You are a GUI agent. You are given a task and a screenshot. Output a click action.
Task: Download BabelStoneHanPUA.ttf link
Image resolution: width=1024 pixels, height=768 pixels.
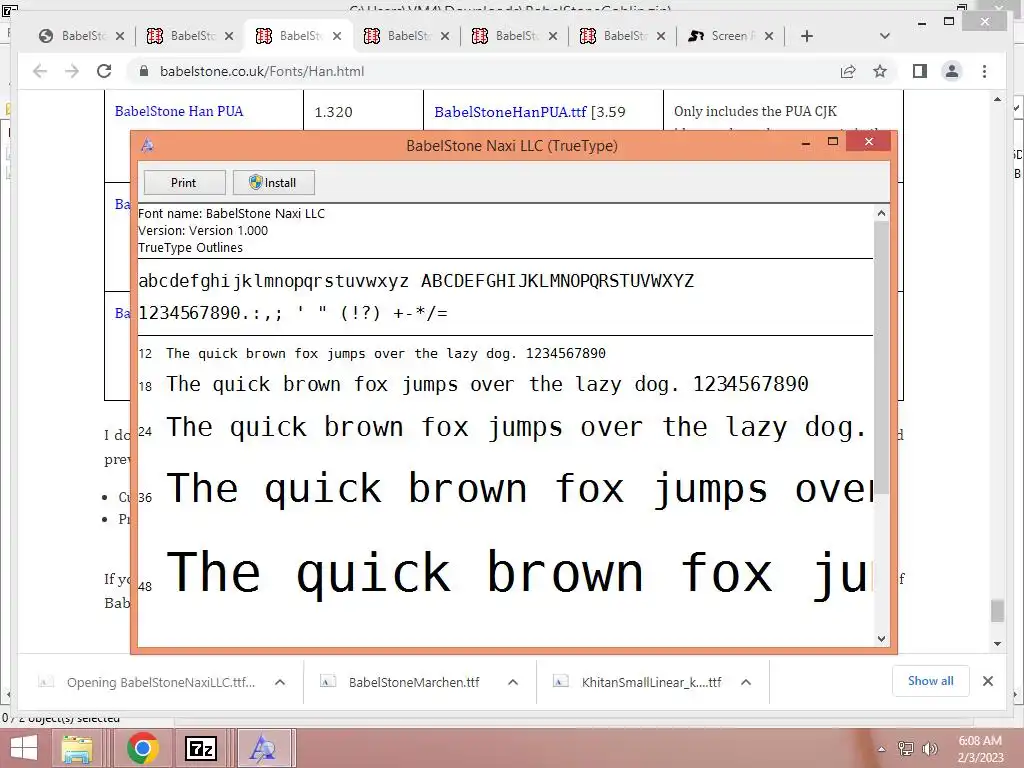pyautogui.click(x=510, y=112)
